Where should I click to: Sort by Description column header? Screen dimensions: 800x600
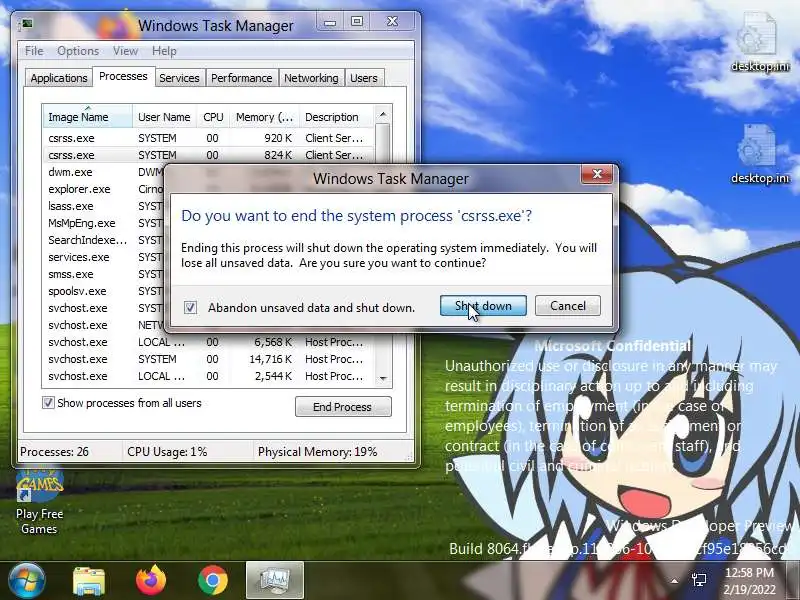337,117
